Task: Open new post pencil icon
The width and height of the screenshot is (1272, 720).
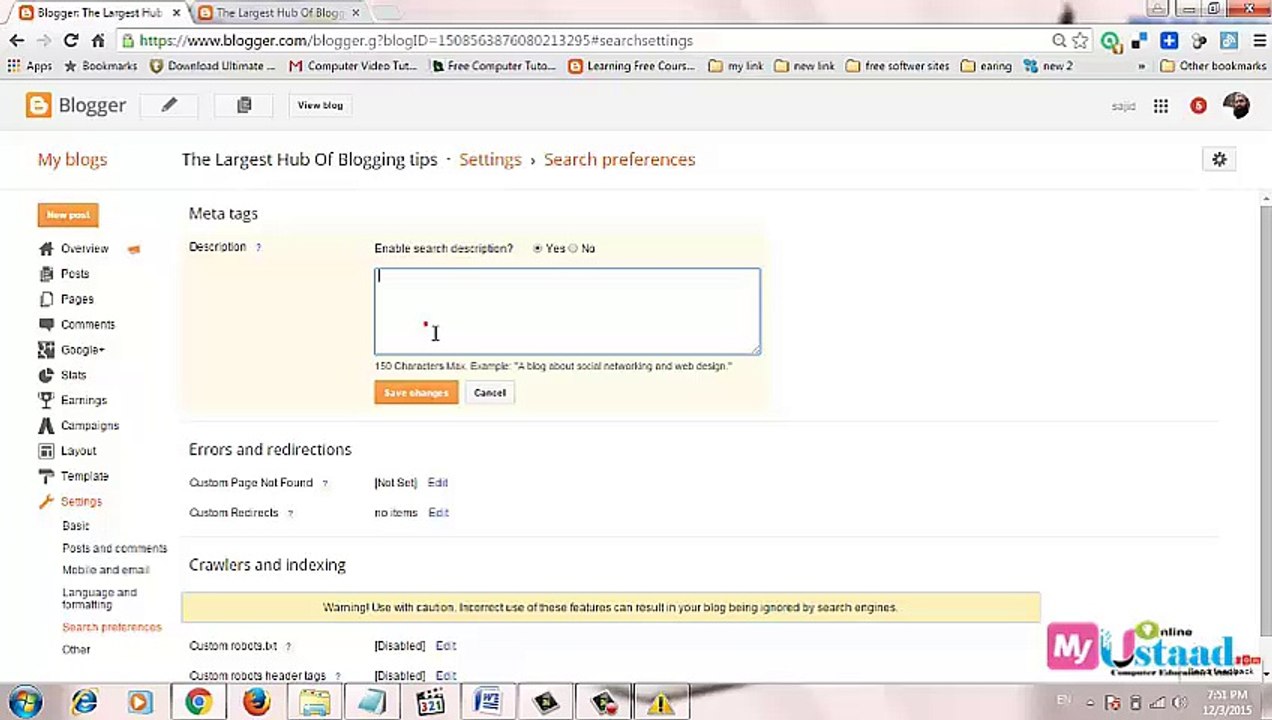Action: tap(169, 105)
